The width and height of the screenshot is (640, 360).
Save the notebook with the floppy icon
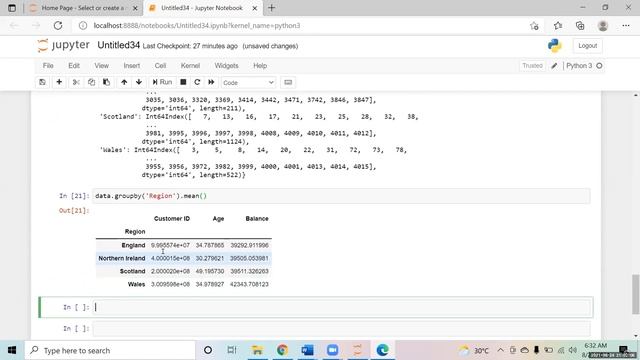coord(42,82)
